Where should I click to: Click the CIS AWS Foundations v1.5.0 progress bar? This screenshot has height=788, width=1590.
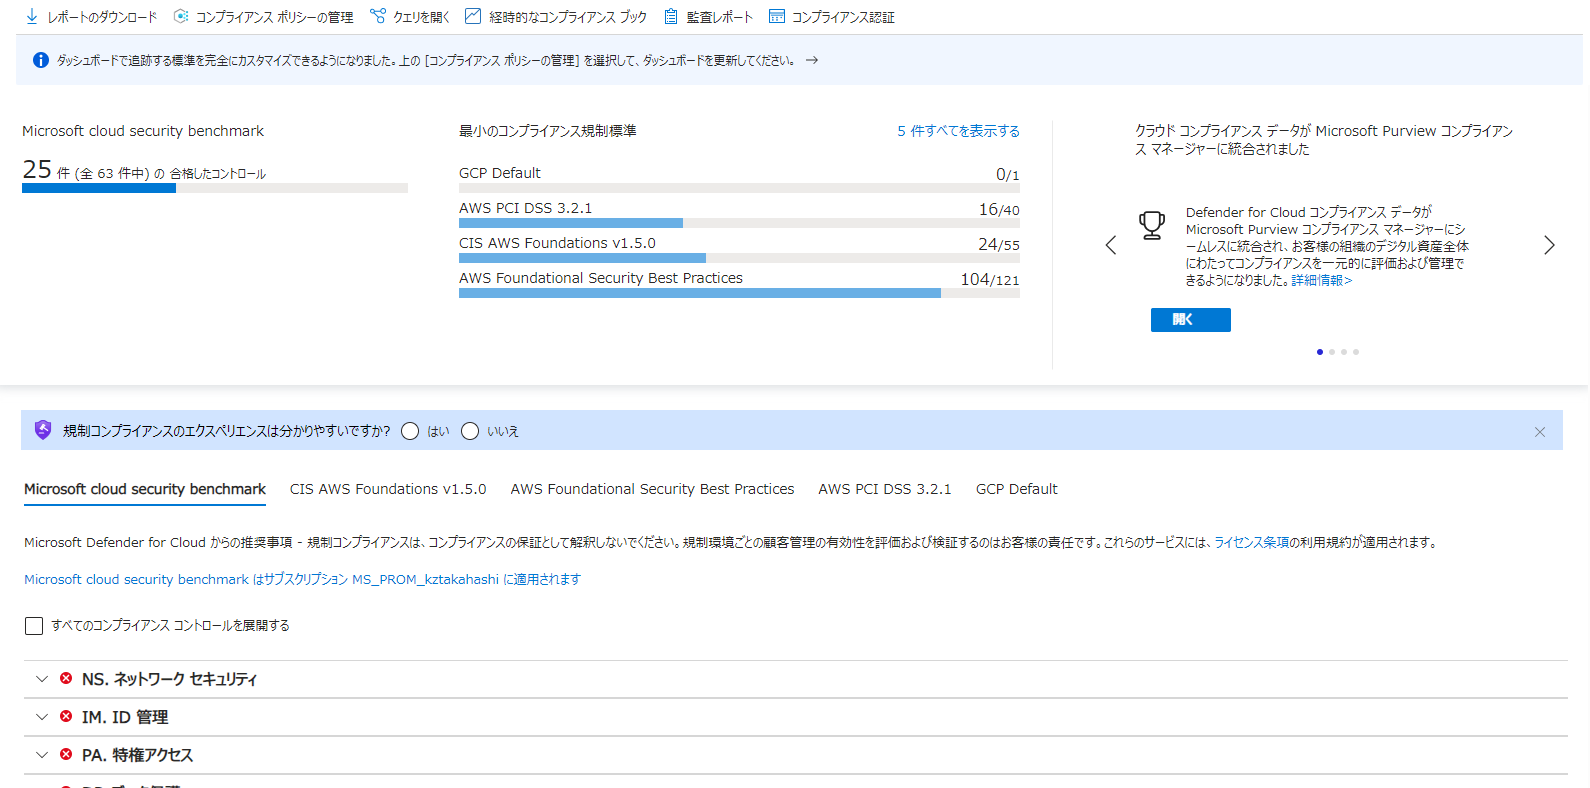click(x=739, y=258)
